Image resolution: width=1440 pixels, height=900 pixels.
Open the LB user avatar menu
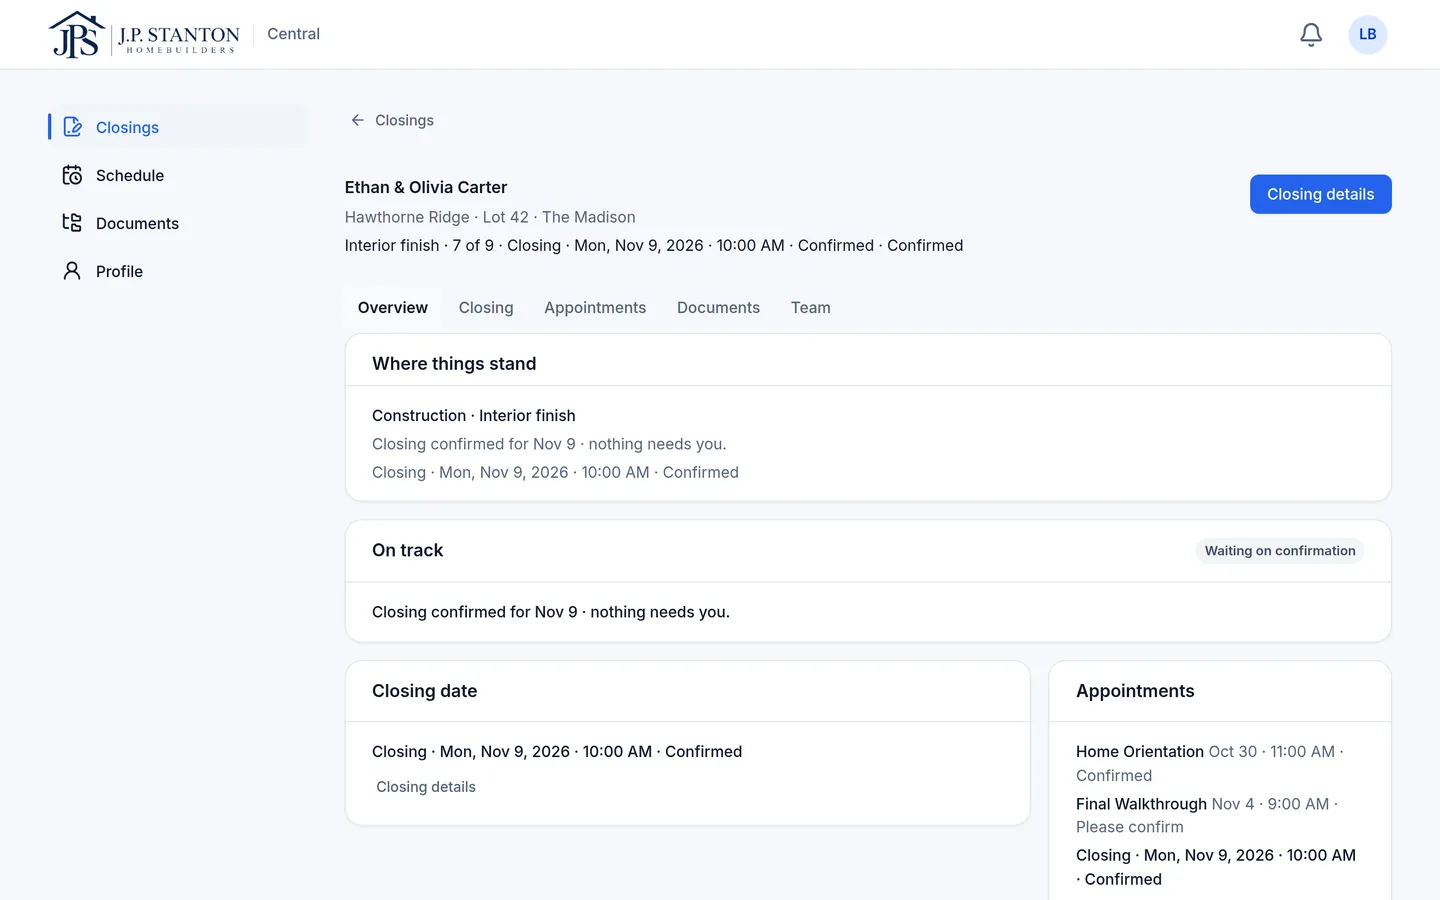(x=1367, y=35)
